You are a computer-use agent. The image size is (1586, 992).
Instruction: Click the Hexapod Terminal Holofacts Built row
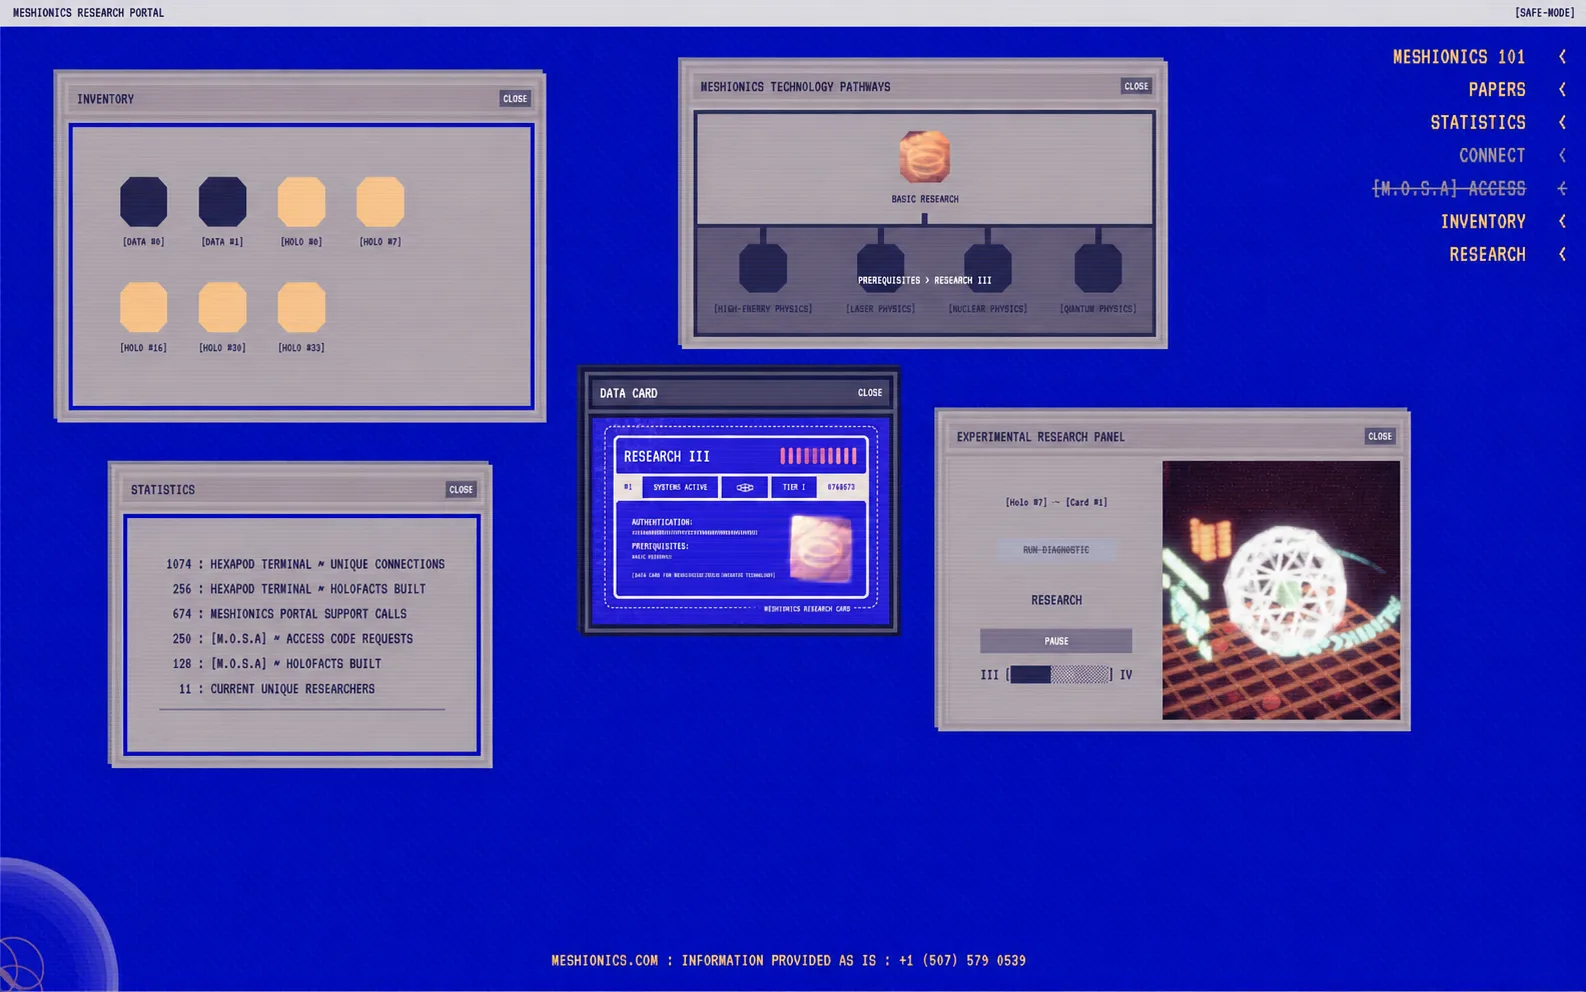(x=299, y=589)
